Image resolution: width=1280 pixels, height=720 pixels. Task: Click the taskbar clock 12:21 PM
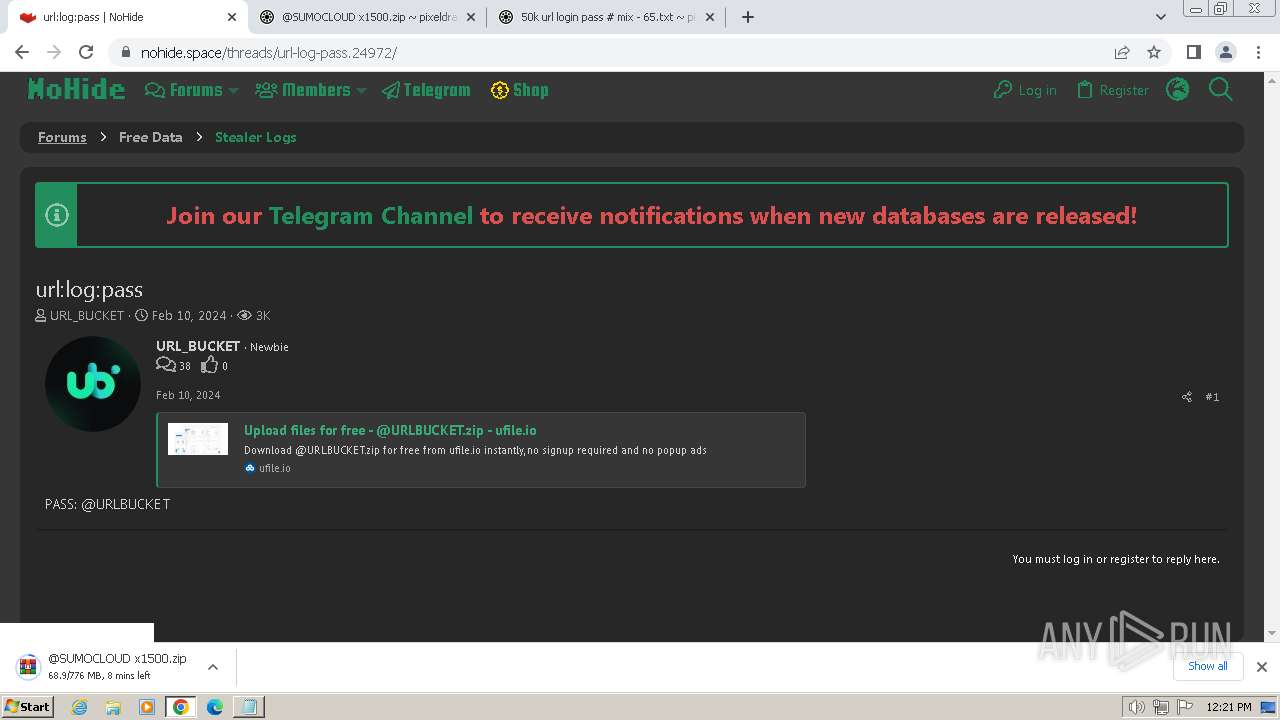coord(1229,707)
